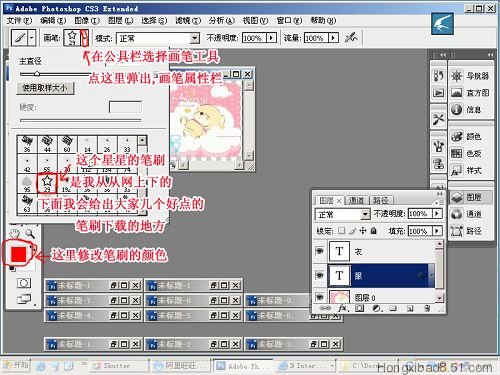Viewport: 500px width, 375px height.
Task: Open the layer opacity slider arrow
Action: pyautogui.click(x=437, y=214)
